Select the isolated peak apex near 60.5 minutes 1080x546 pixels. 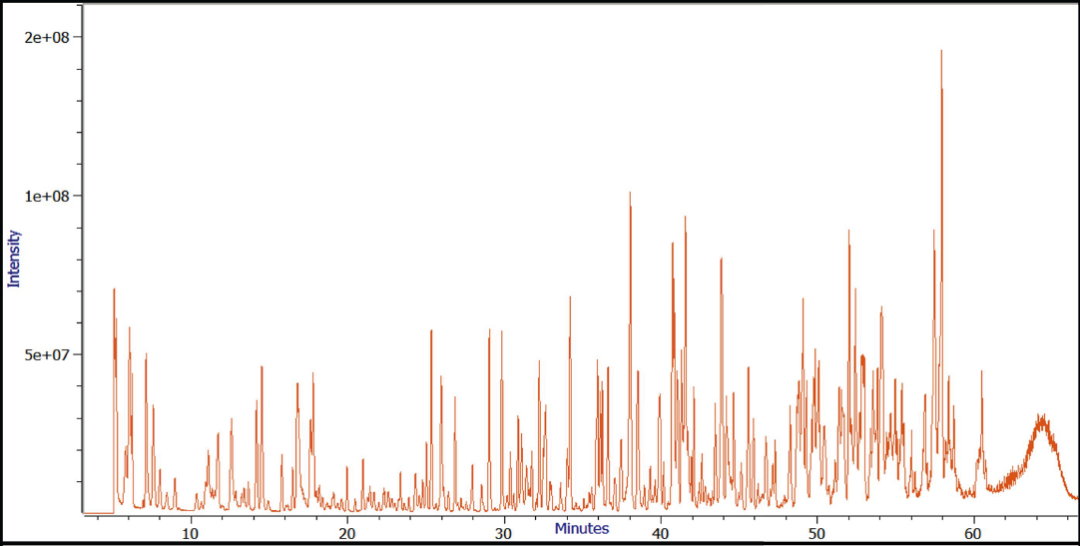click(x=981, y=371)
